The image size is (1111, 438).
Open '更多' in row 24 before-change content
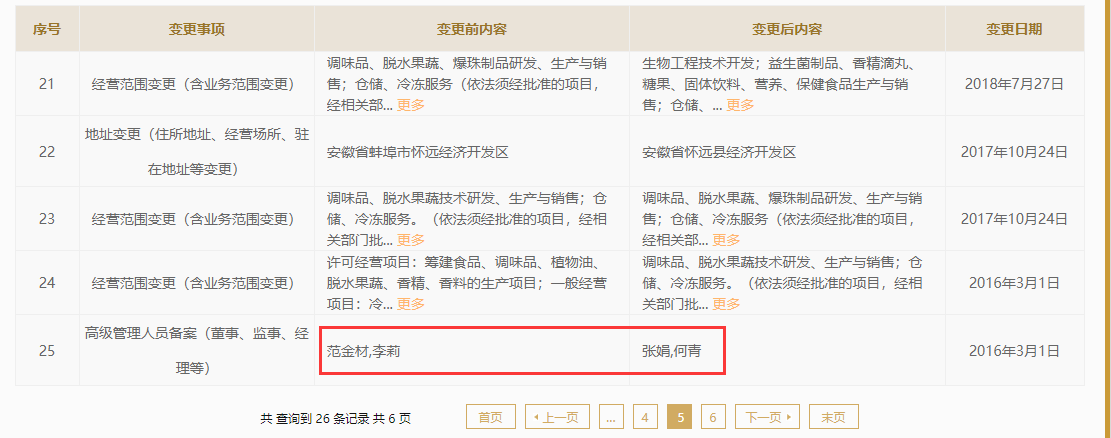410,304
